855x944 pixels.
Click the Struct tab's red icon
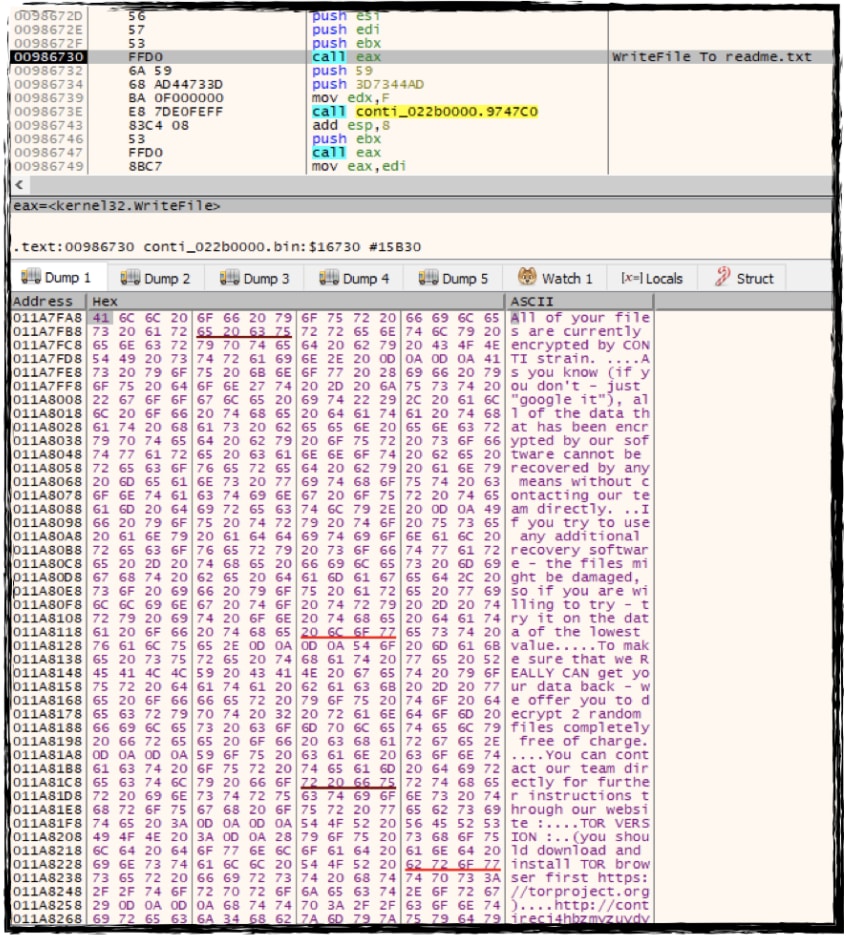tap(722, 278)
